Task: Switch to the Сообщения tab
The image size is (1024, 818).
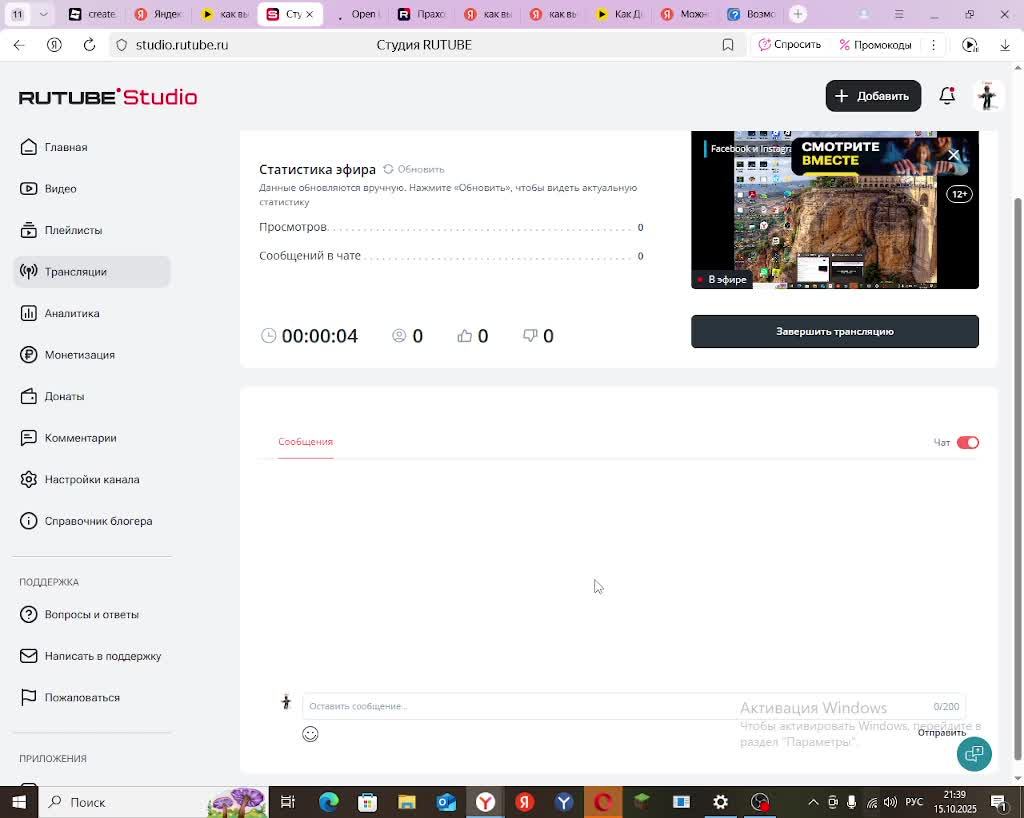Action: tap(306, 442)
